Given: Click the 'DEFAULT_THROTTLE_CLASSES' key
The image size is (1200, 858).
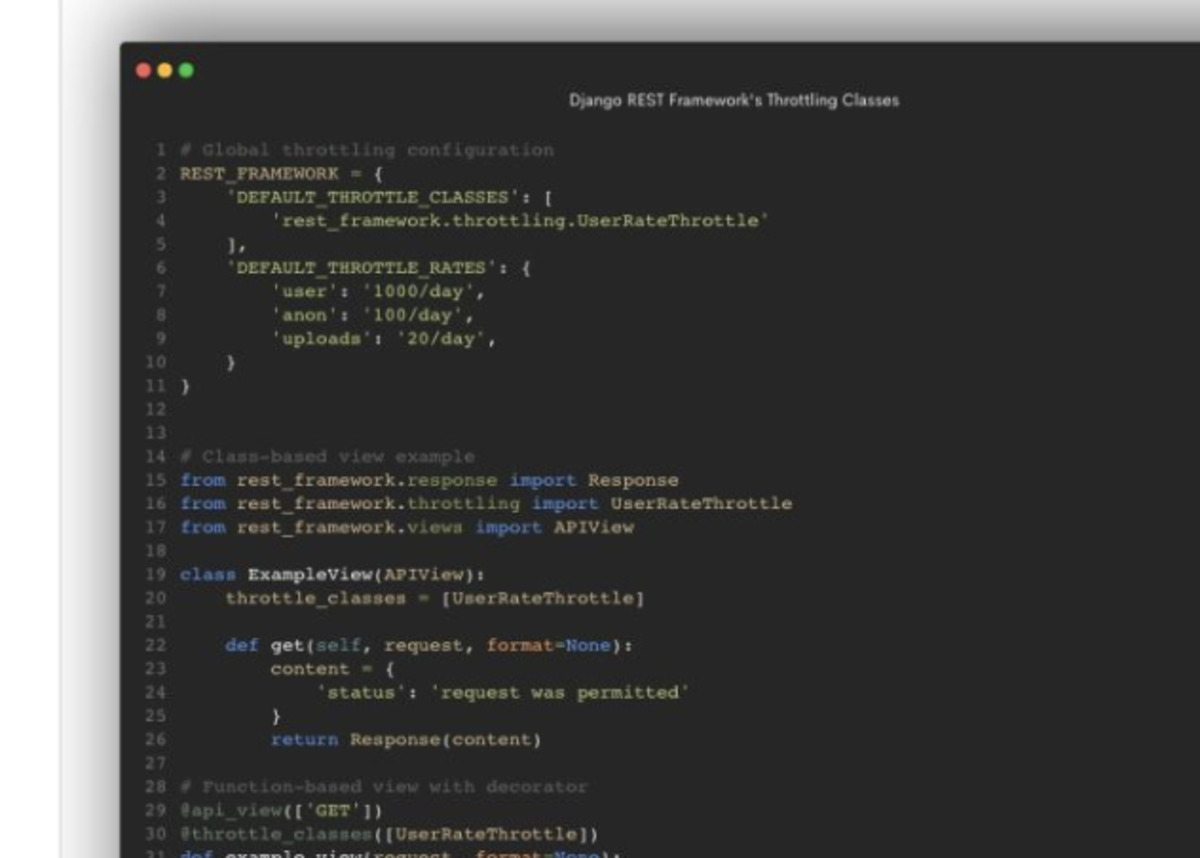Looking at the screenshot, I should click(x=372, y=197).
